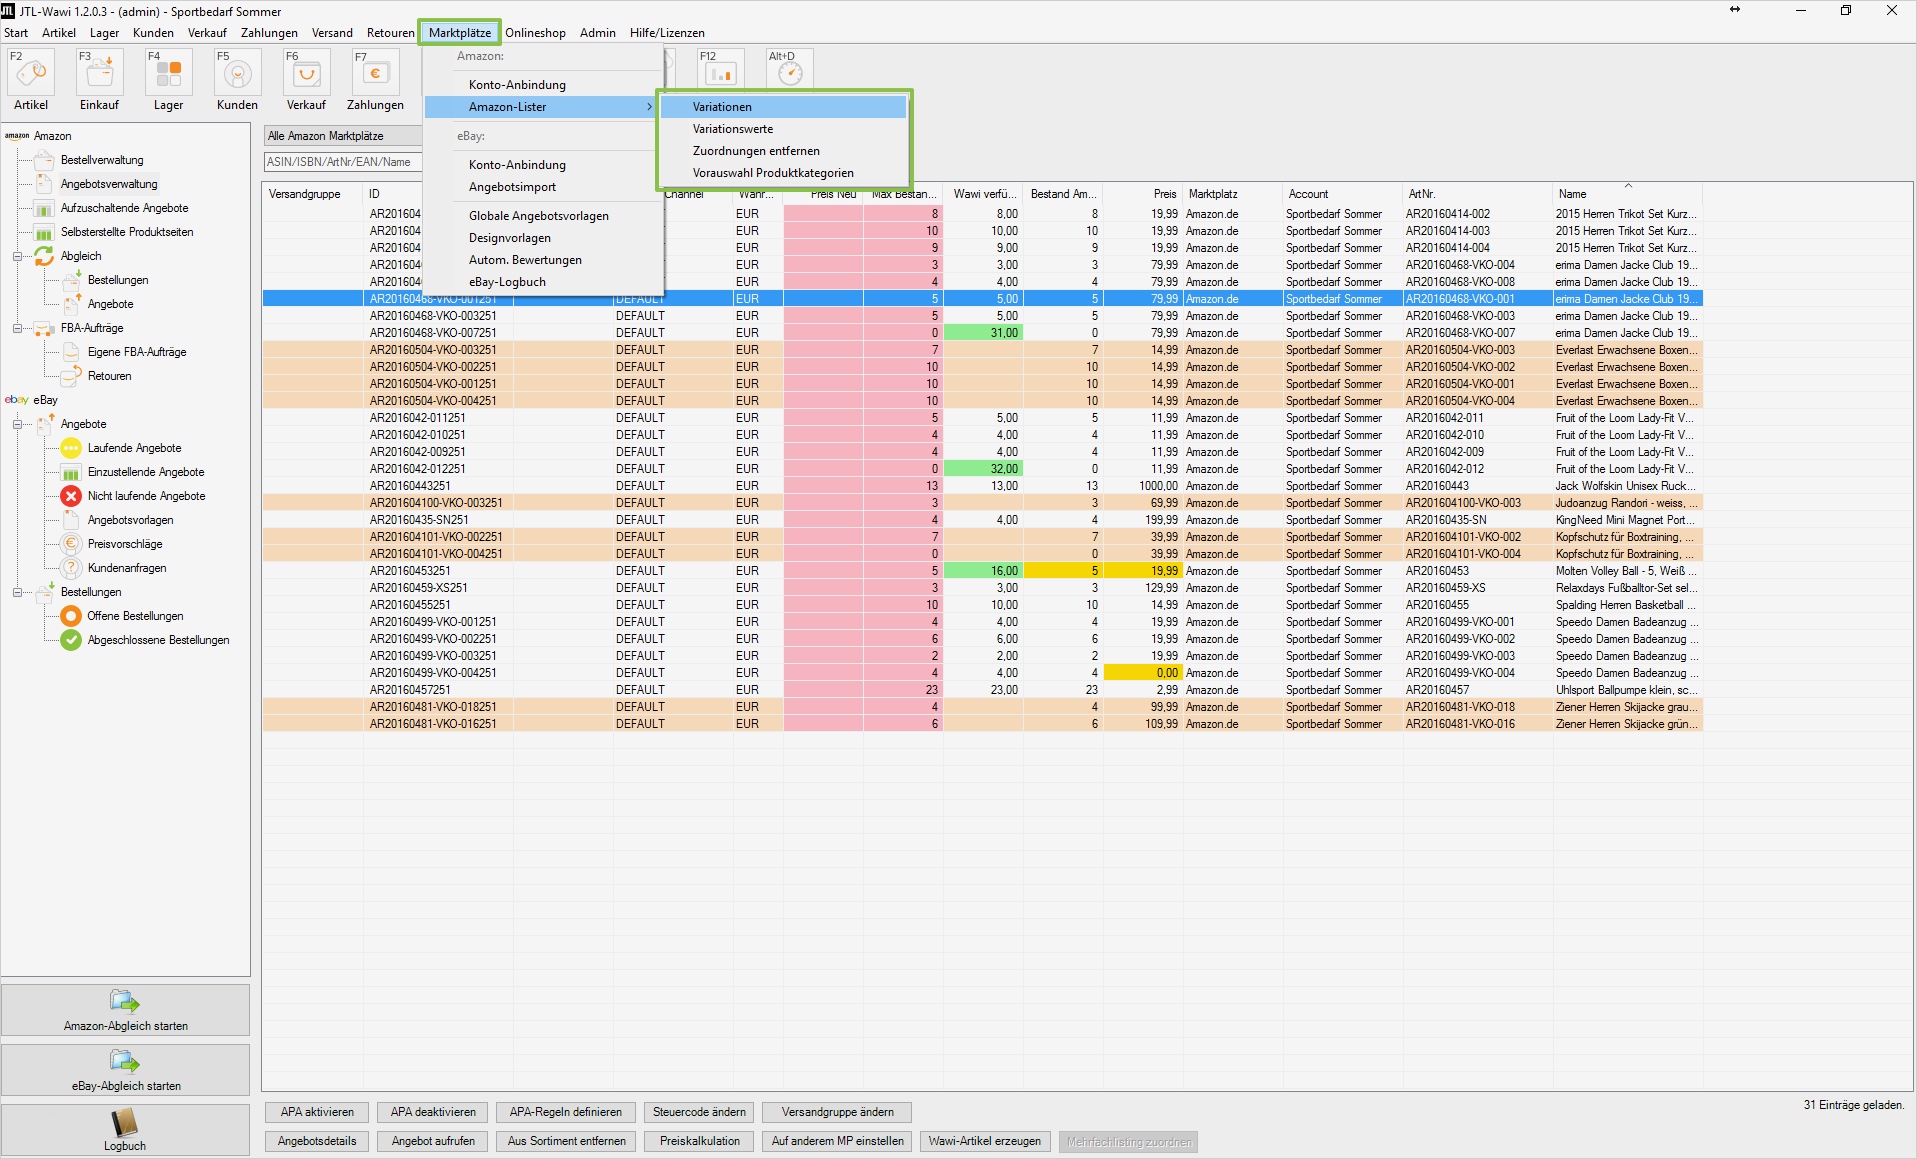Open Einzustellende Angebote icon
Screen dimensions: 1917x1159
[71, 472]
